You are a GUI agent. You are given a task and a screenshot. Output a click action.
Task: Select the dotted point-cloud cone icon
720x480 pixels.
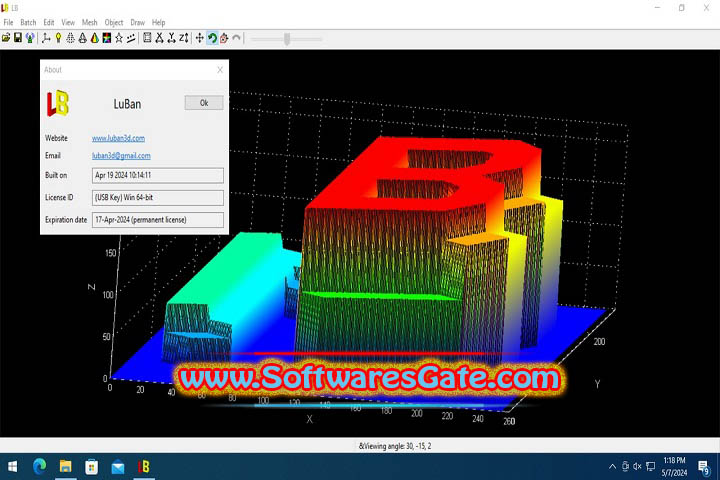coord(70,38)
